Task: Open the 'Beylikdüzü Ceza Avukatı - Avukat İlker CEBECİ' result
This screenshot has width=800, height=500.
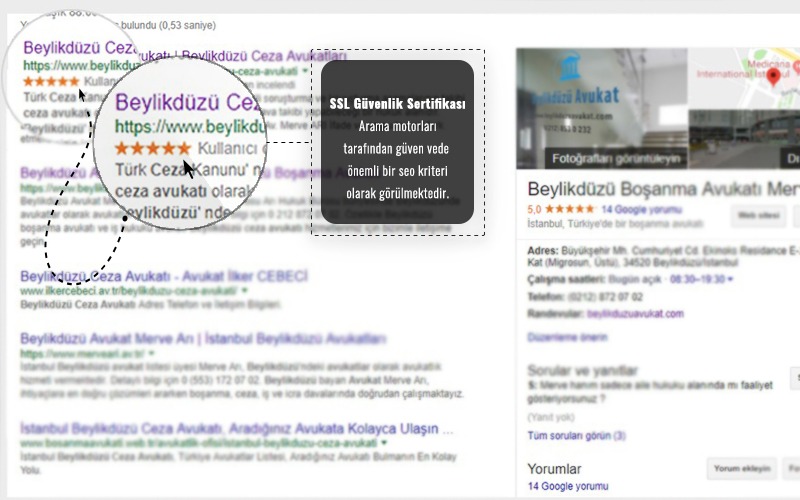Action: coord(164,276)
